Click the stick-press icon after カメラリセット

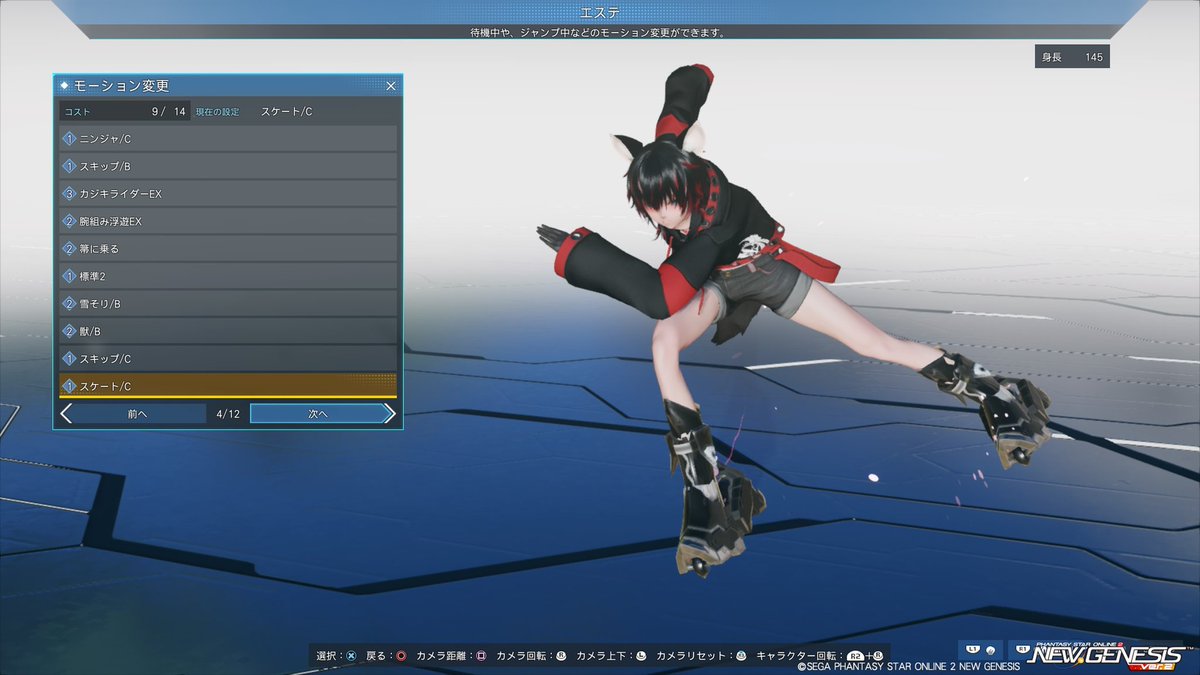point(741,656)
